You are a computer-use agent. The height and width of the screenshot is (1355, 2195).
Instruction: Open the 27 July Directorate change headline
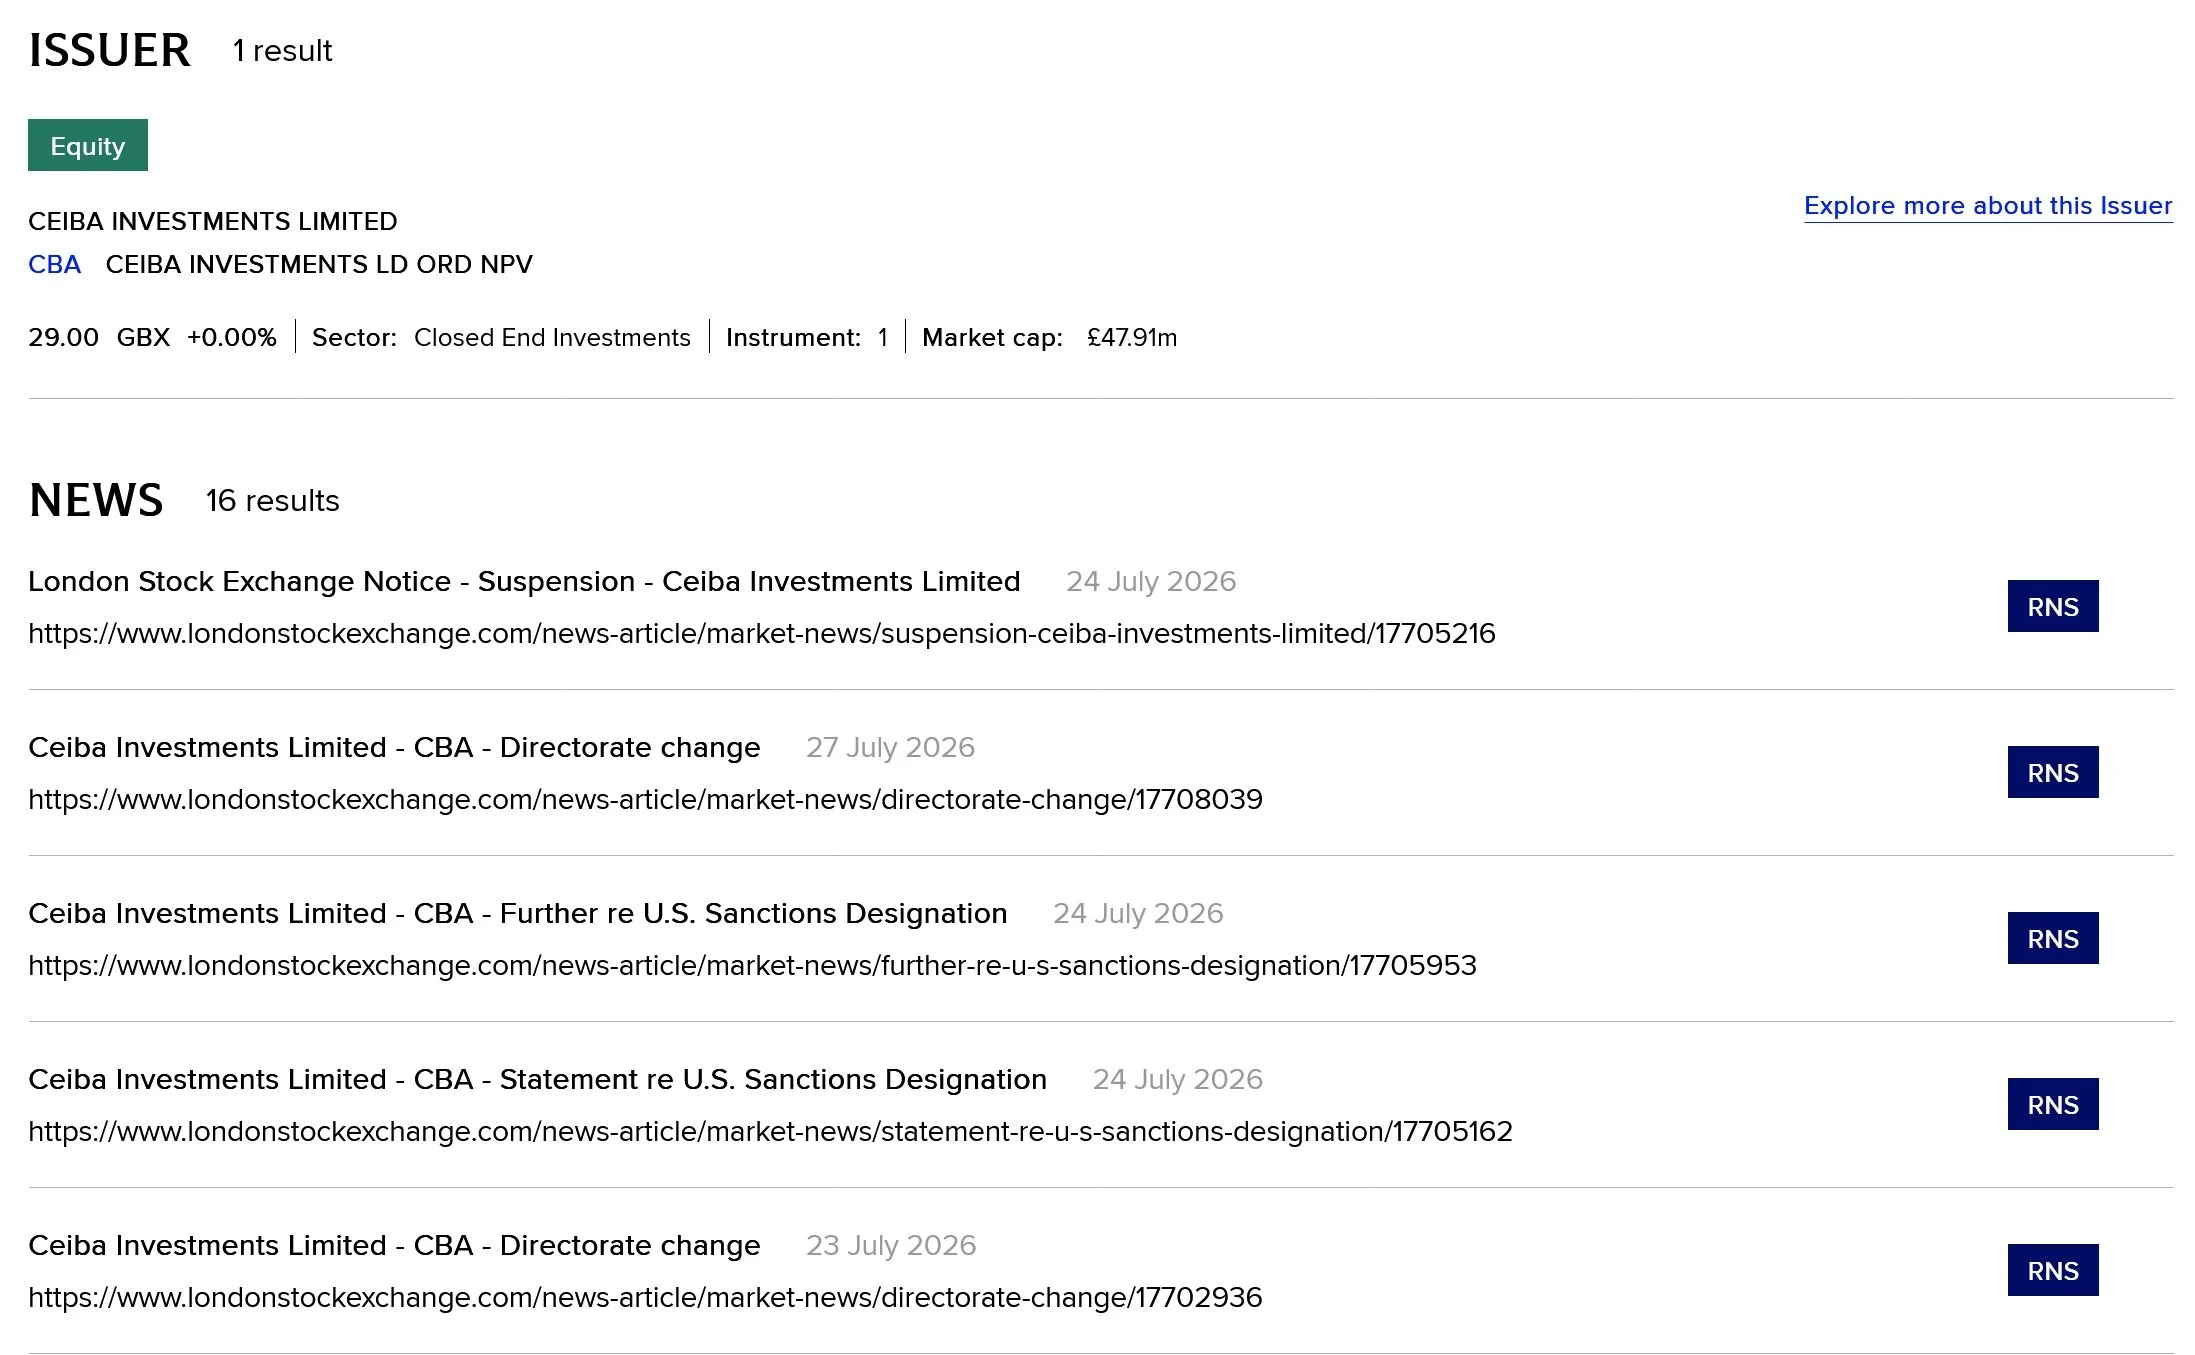(x=394, y=747)
